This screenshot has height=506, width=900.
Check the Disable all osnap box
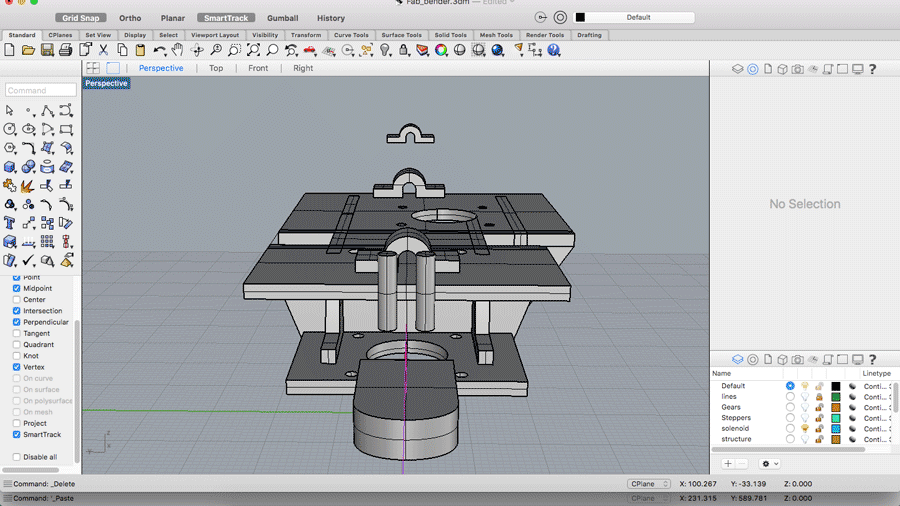point(17,457)
